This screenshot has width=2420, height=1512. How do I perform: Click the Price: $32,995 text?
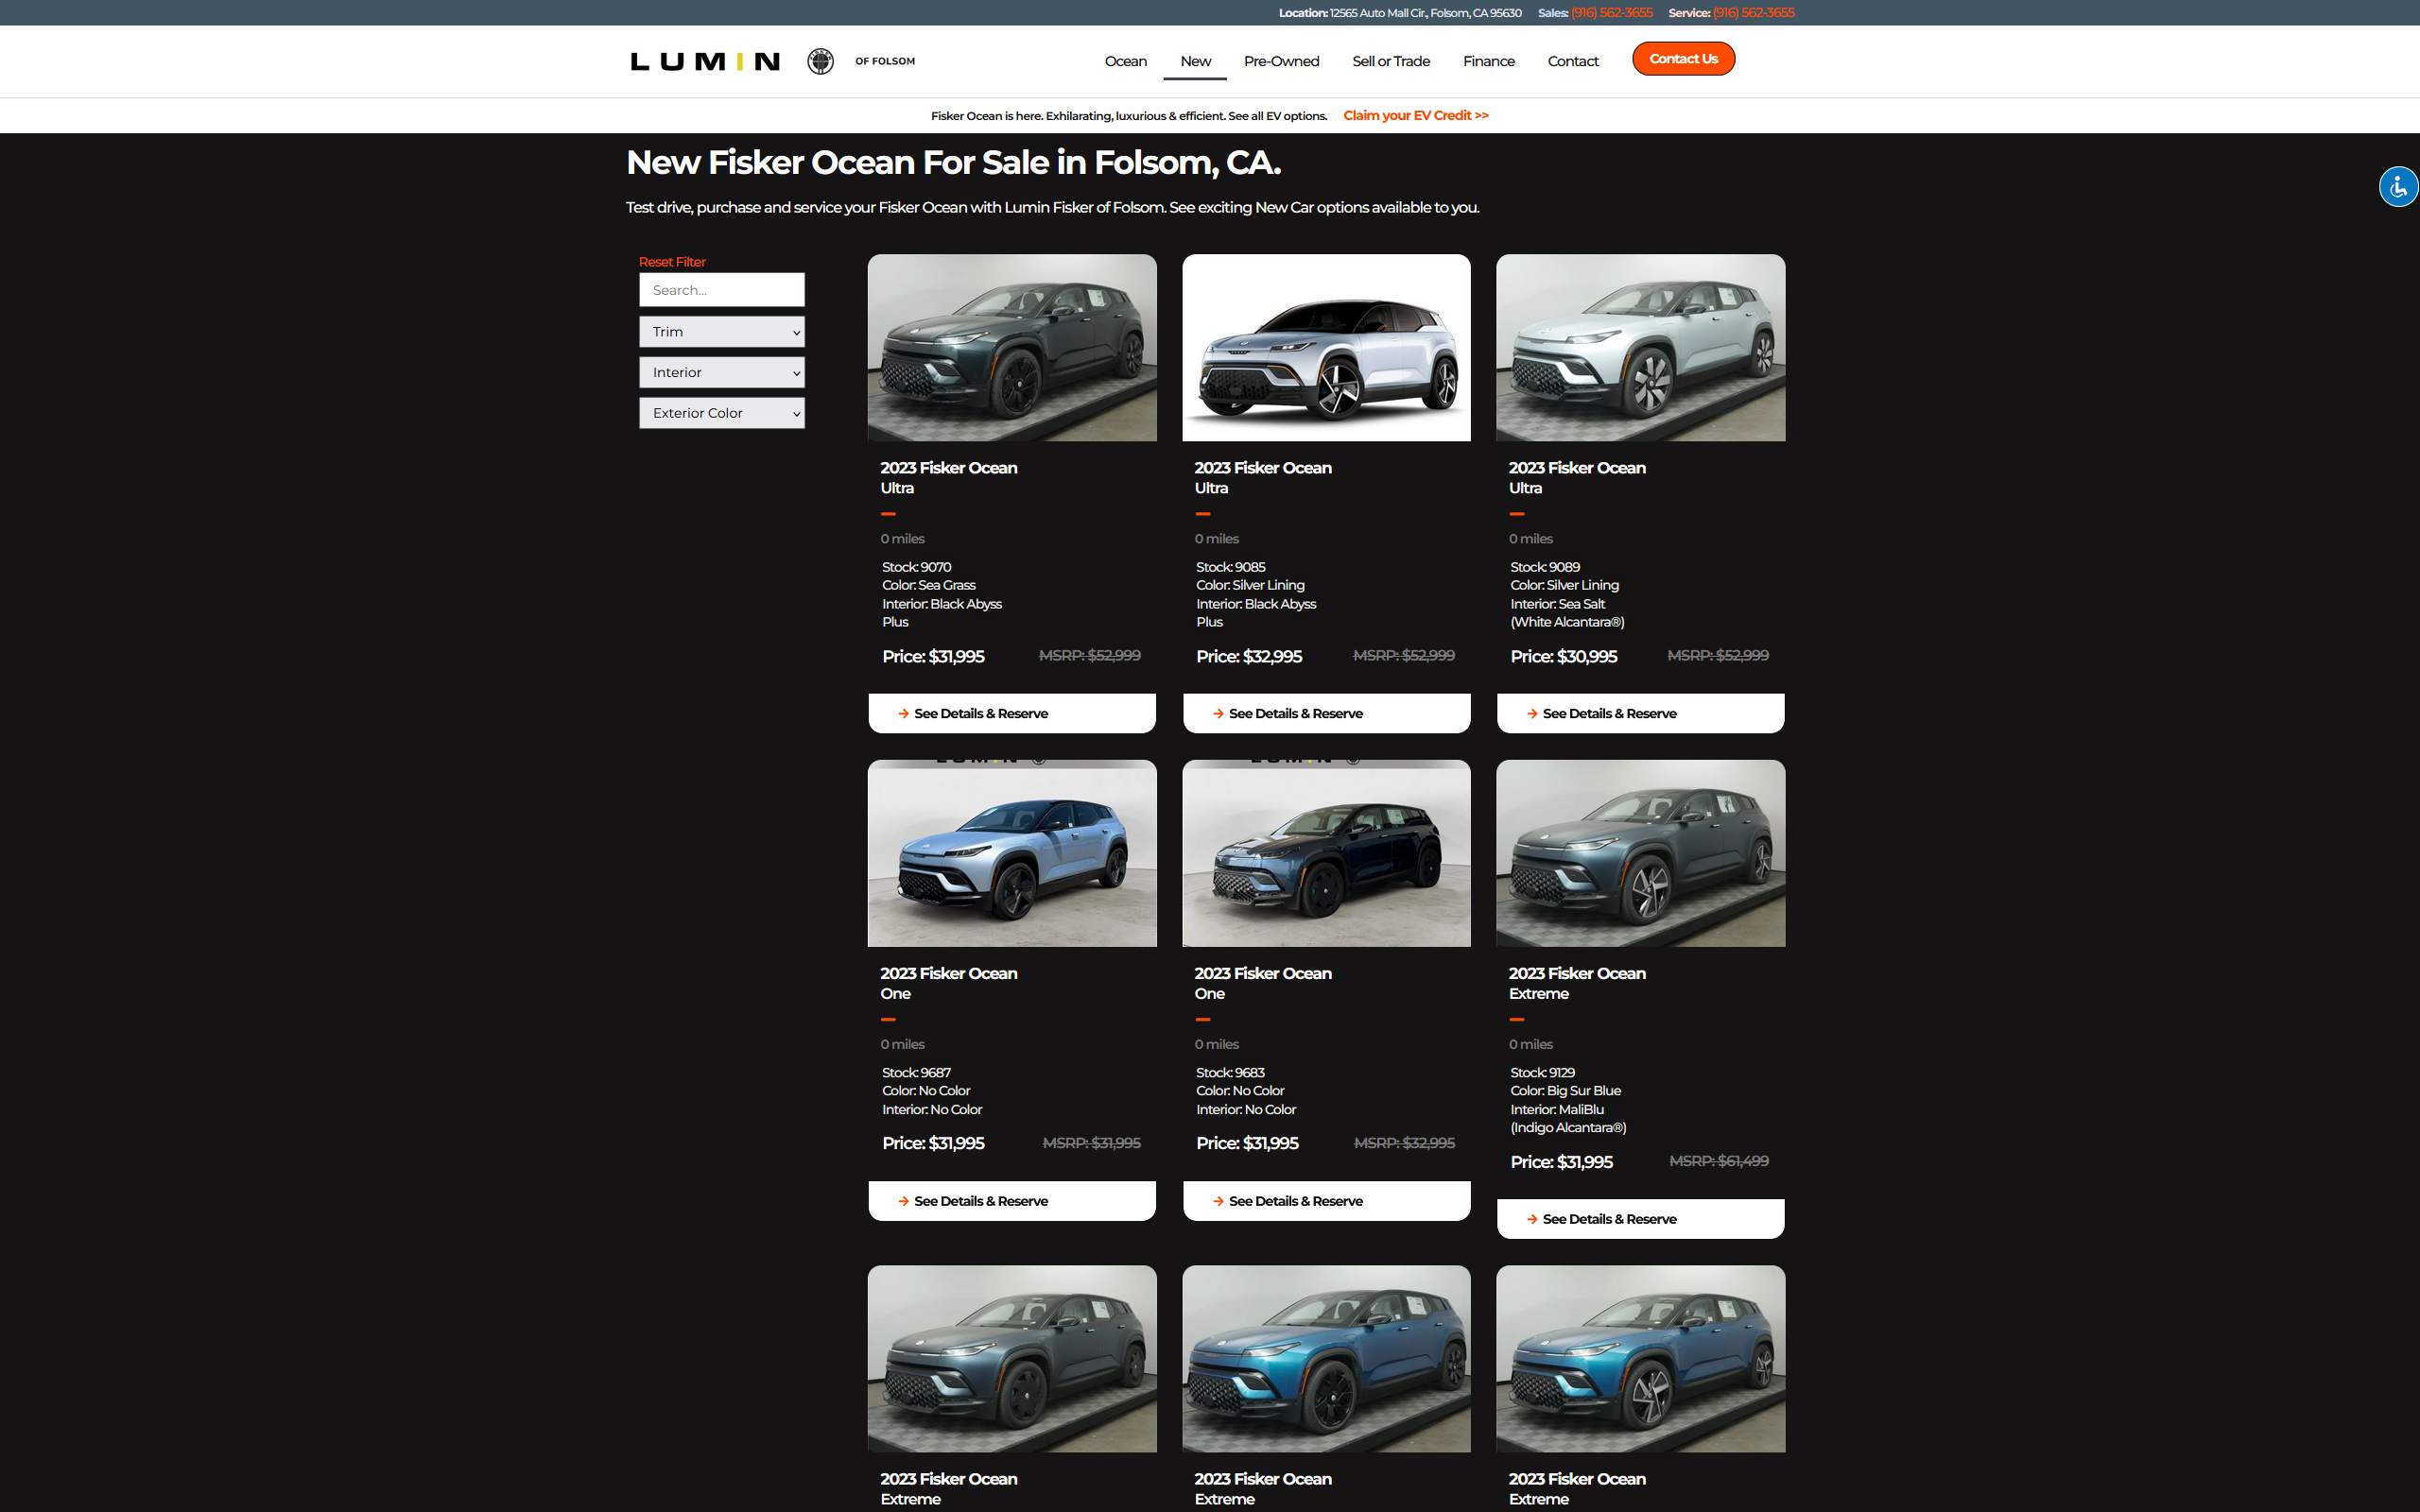1249,657
